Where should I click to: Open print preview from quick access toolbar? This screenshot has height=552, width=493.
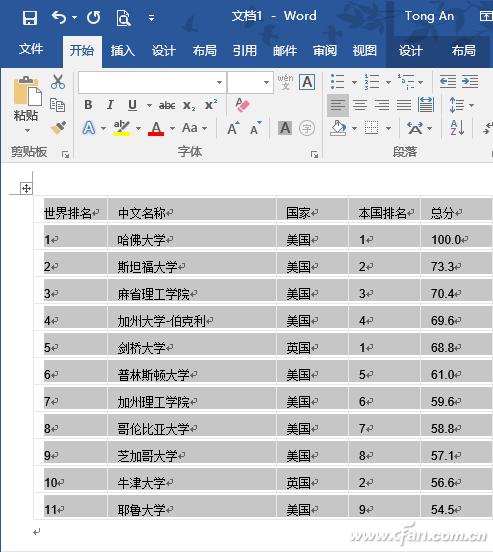click(x=123, y=18)
